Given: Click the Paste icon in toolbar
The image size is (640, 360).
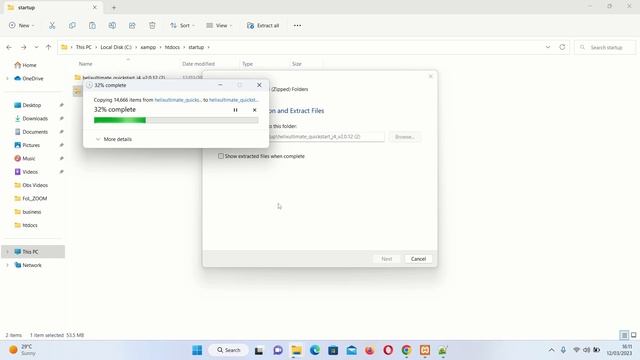Looking at the screenshot, I should 92,25.
